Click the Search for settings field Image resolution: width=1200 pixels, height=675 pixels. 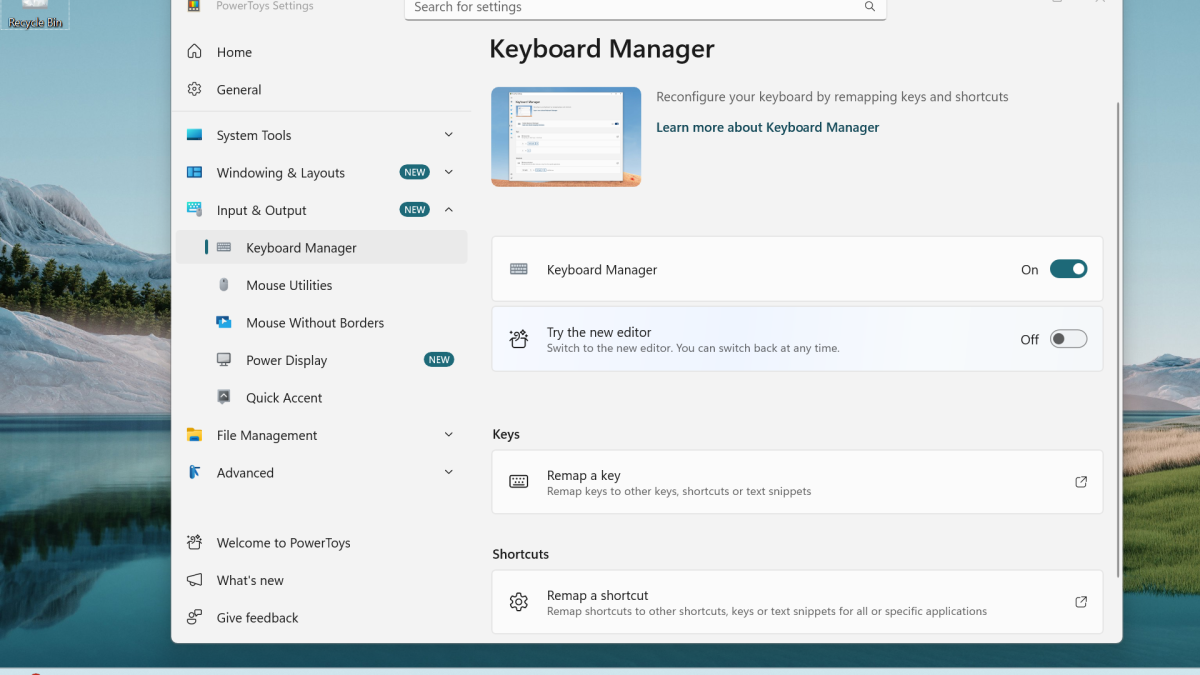pyautogui.click(x=645, y=8)
